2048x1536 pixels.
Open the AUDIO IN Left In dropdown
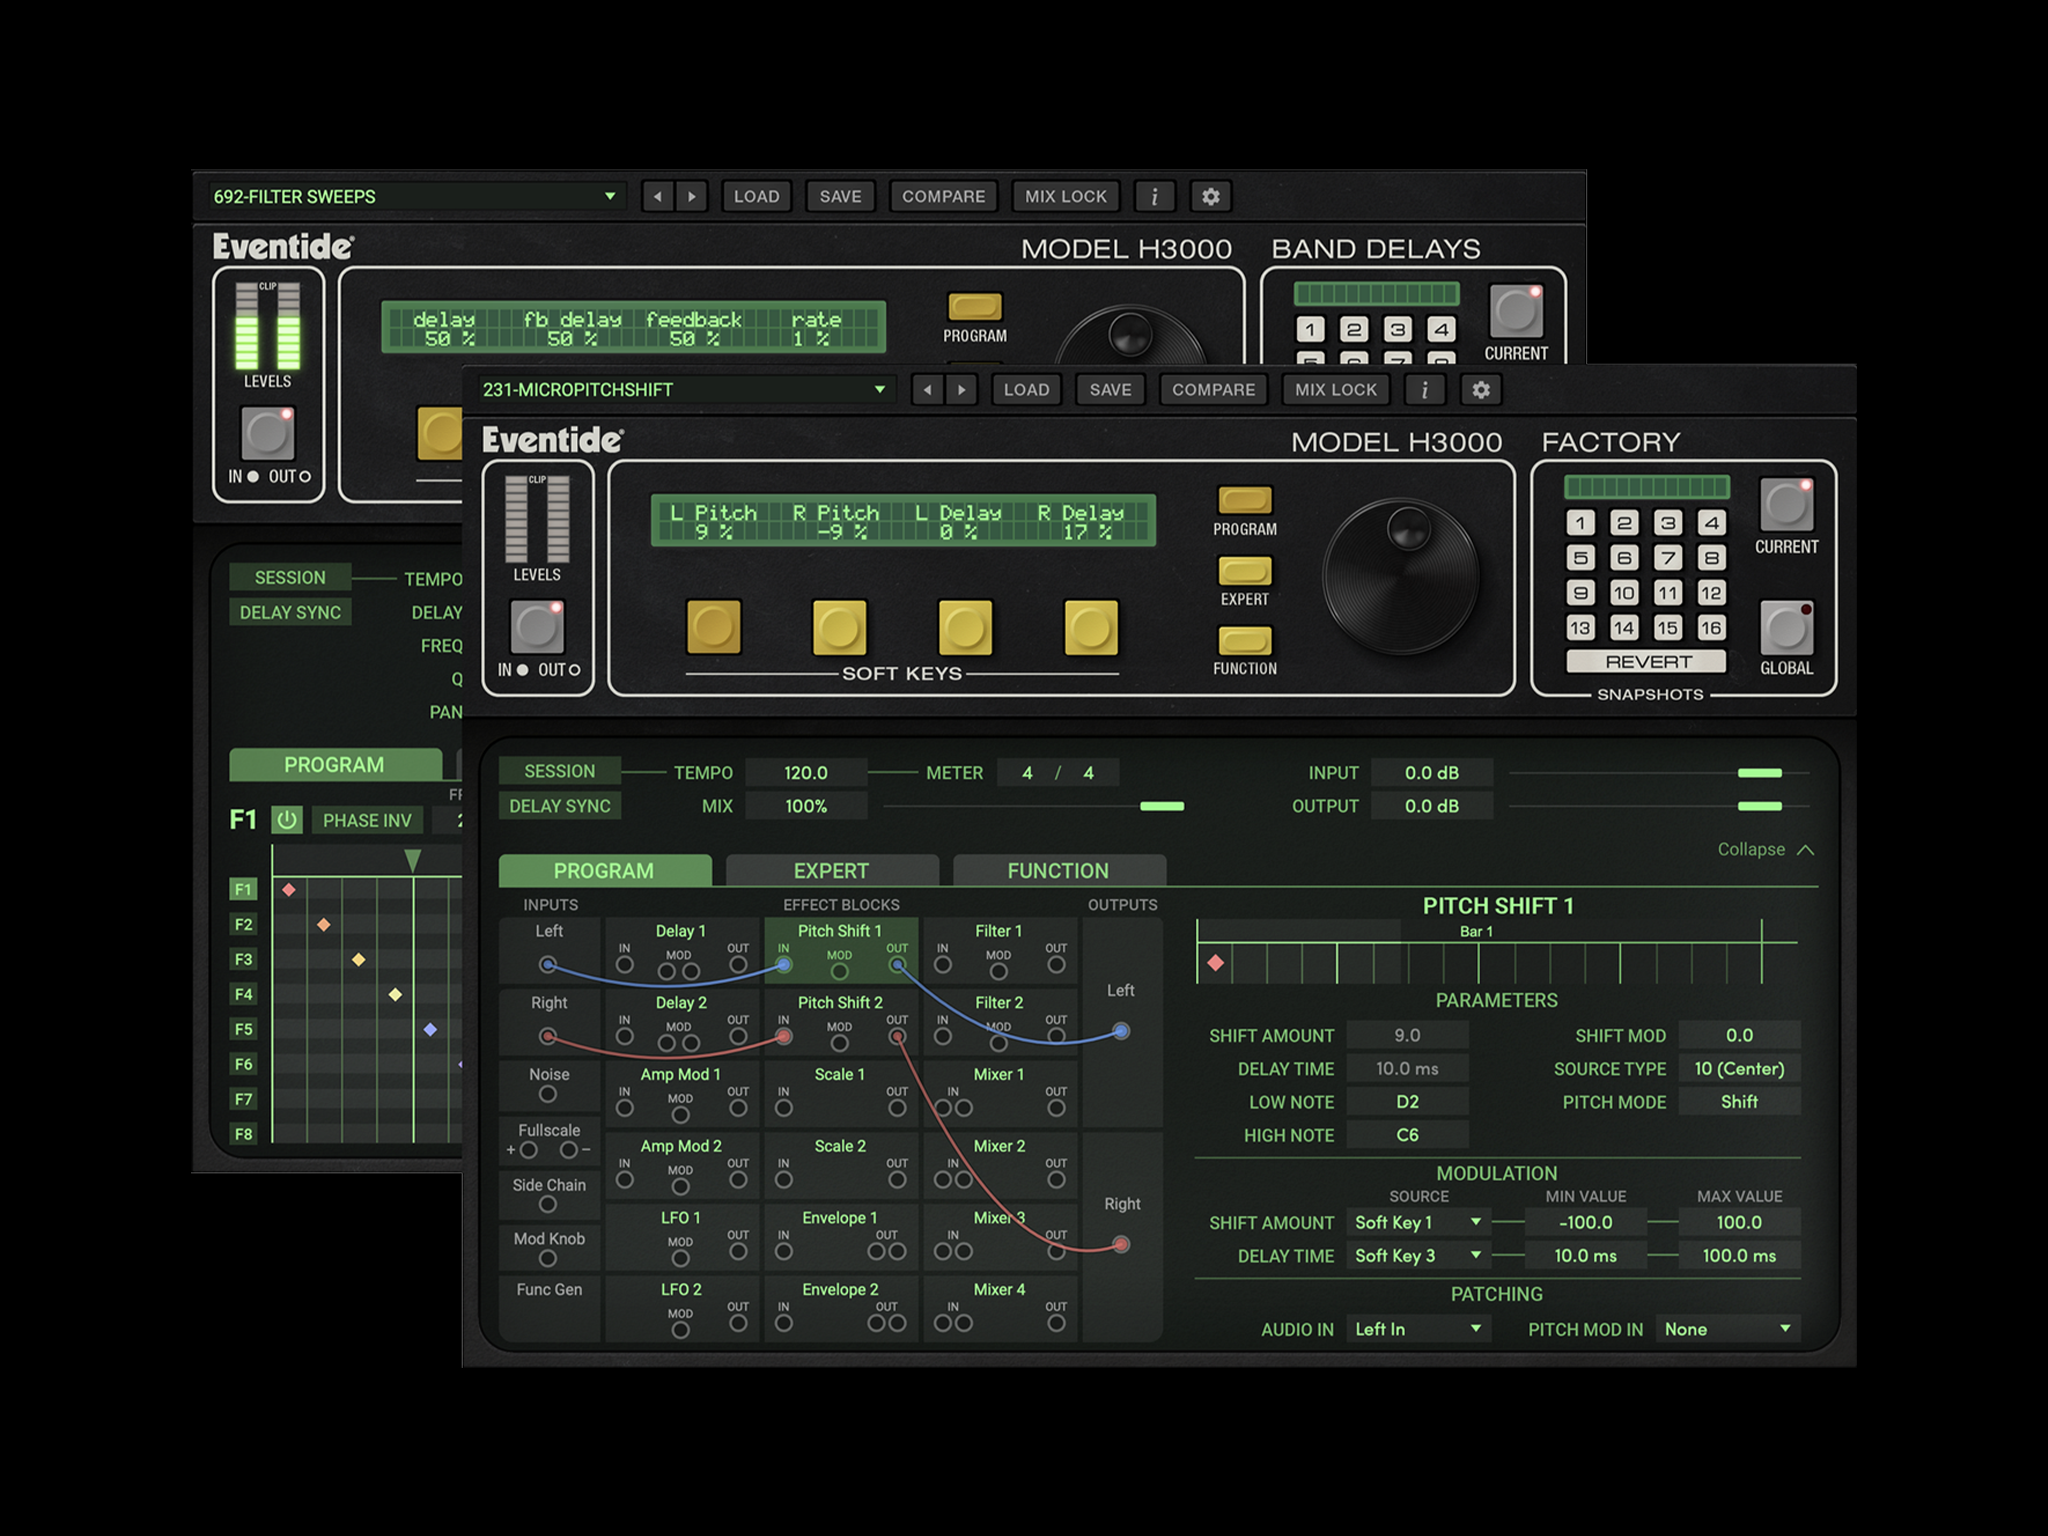tap(1418, 1329)
